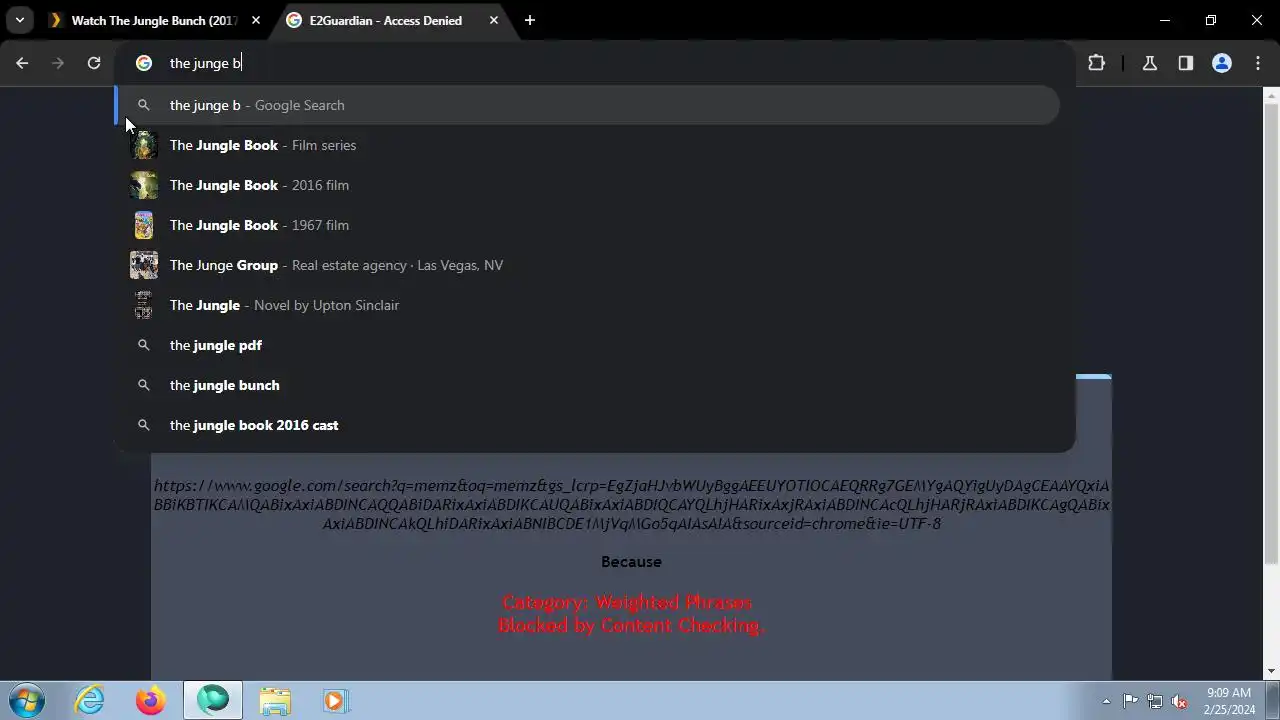Select The Jungle Book 2016 film suggestion
Viewport: 1280px width, 720px height.
[587, 185]
